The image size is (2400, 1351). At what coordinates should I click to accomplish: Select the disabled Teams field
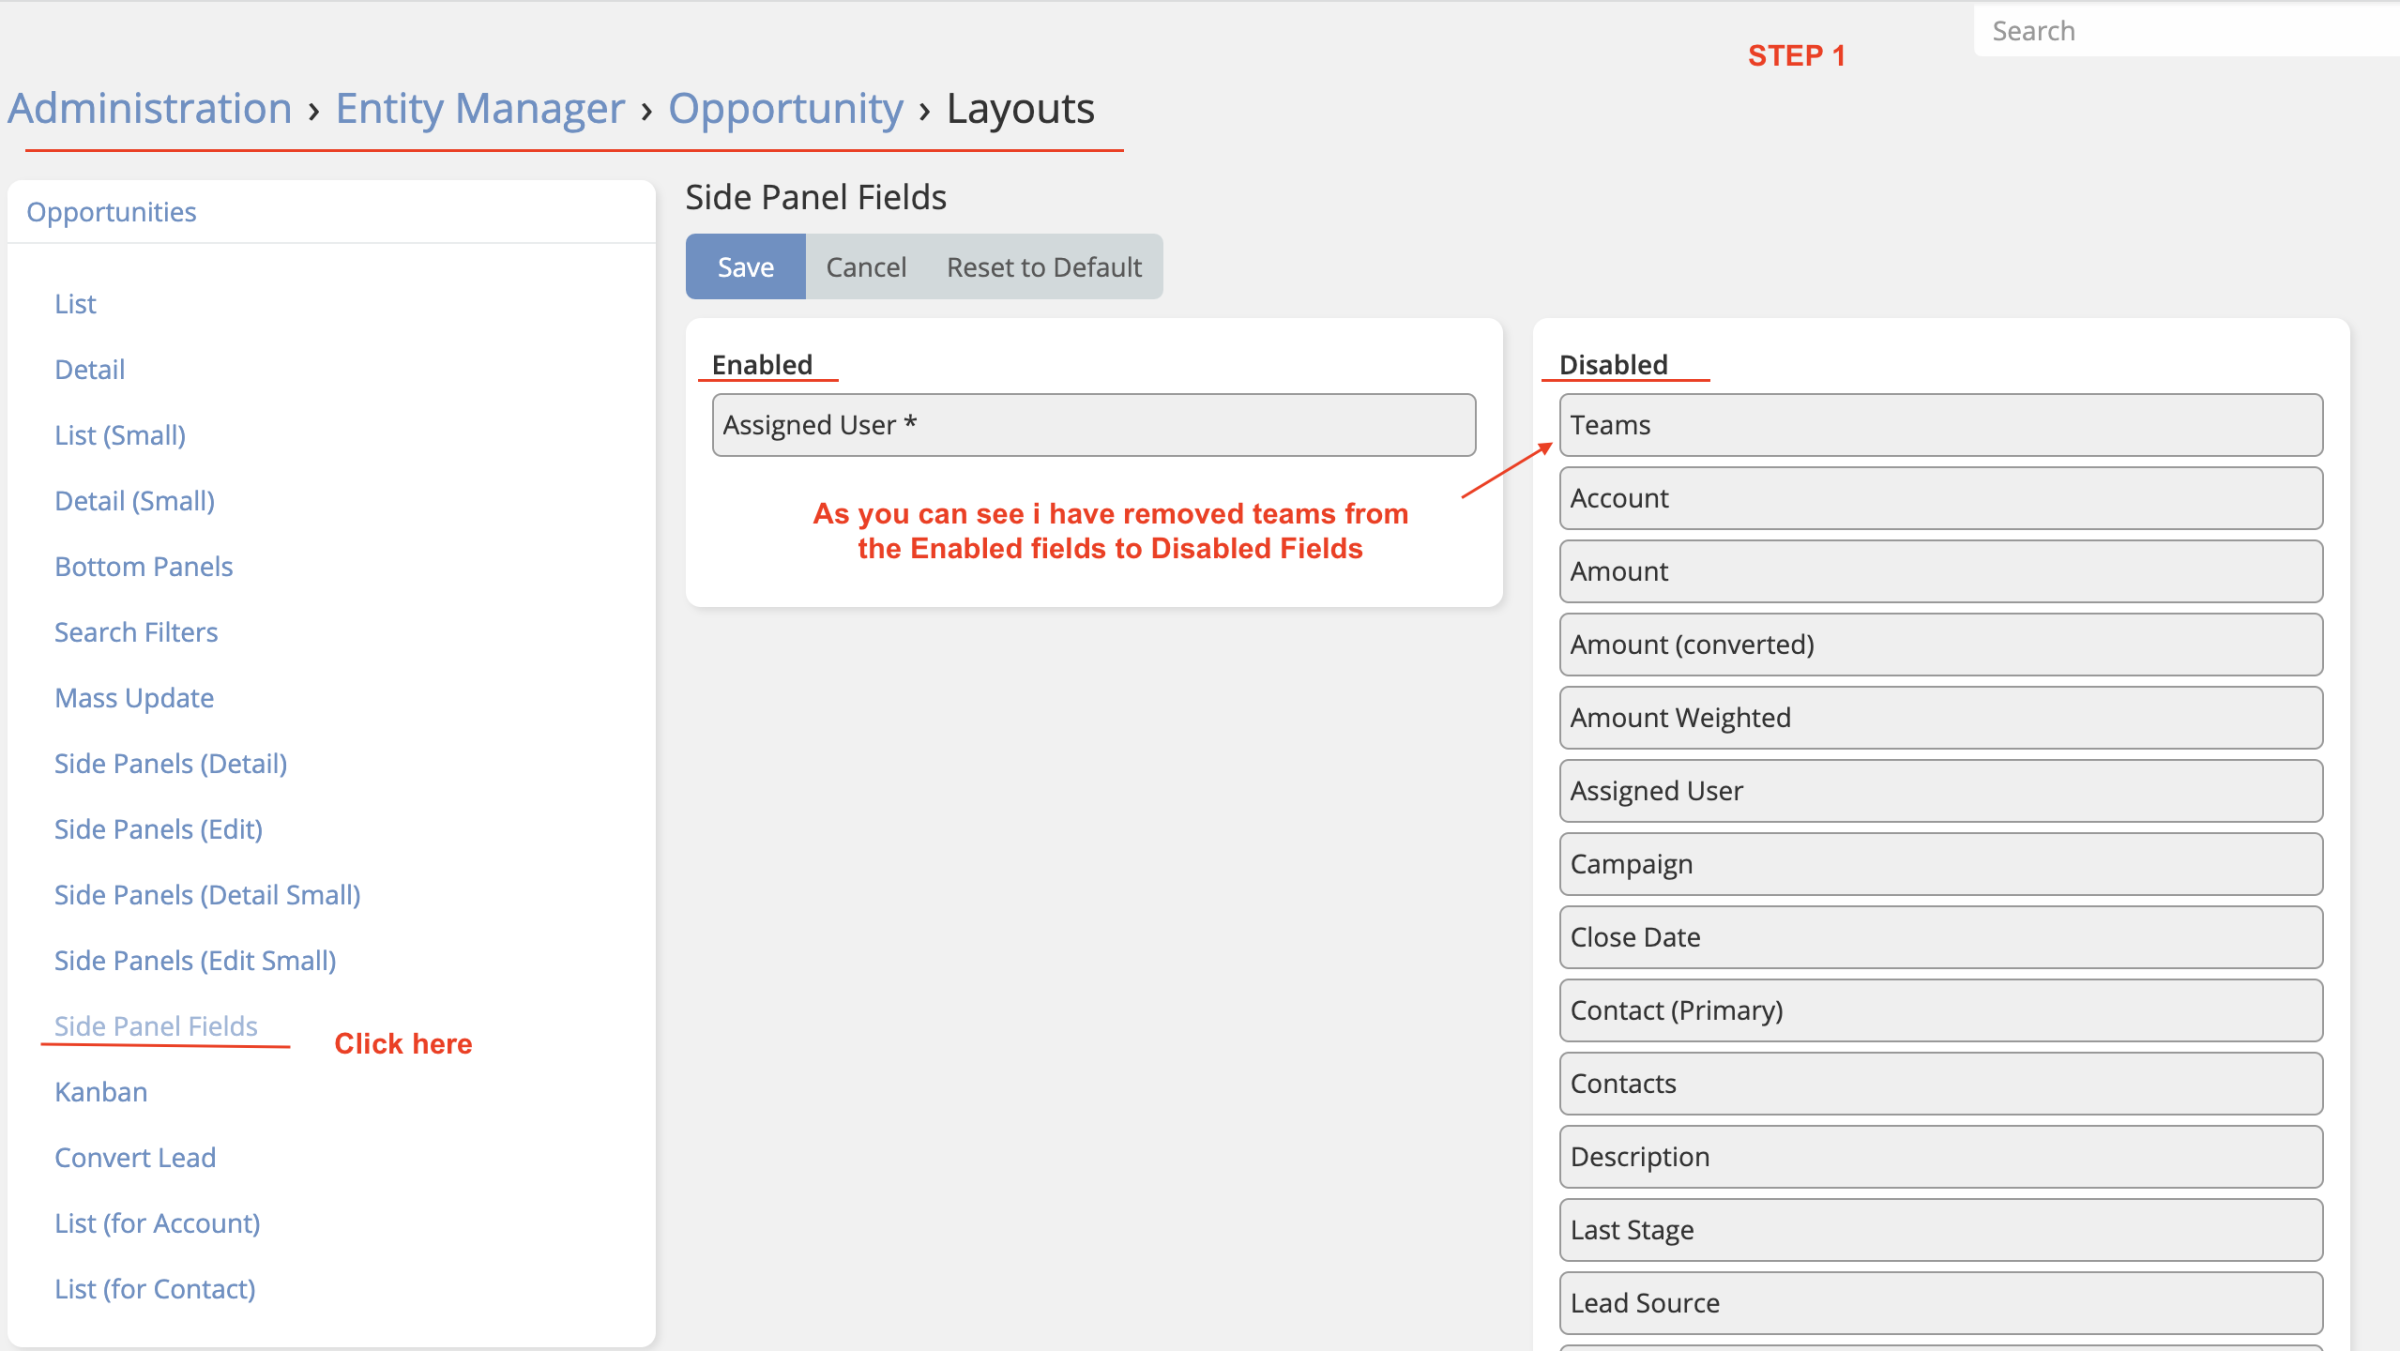coord(1940,425)
